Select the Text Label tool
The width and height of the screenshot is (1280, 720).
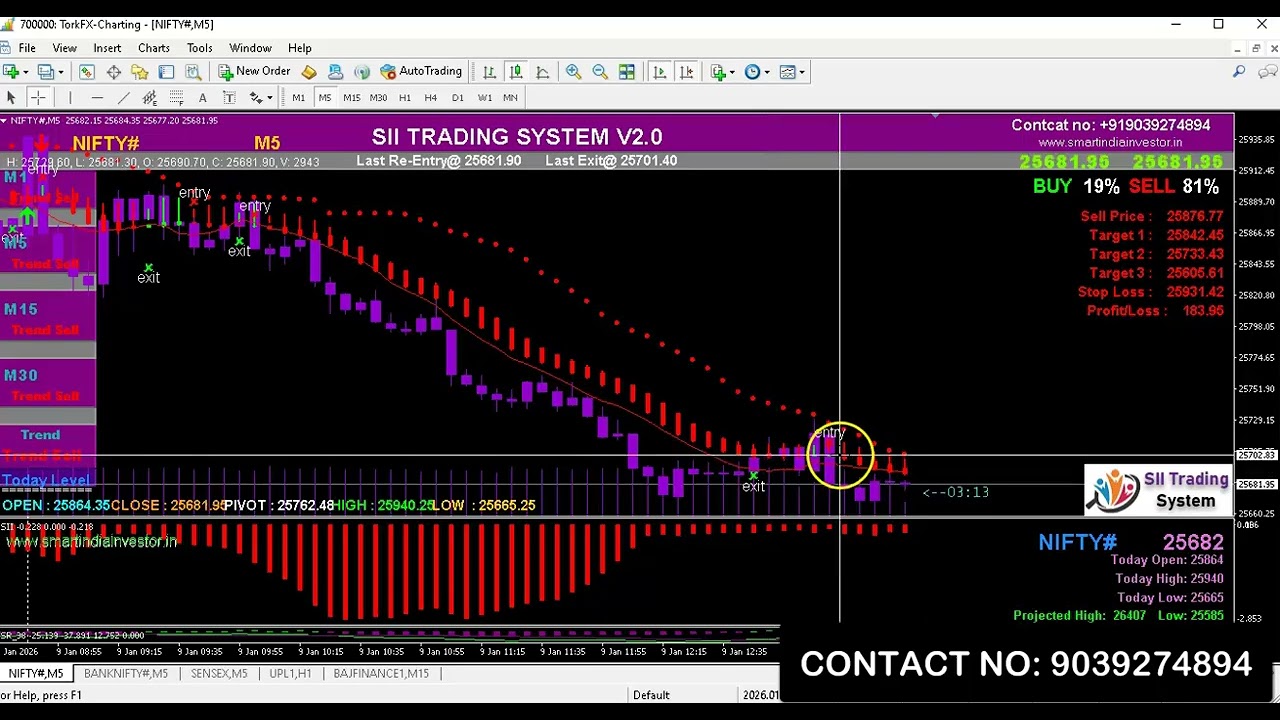[x=229, y=98]
